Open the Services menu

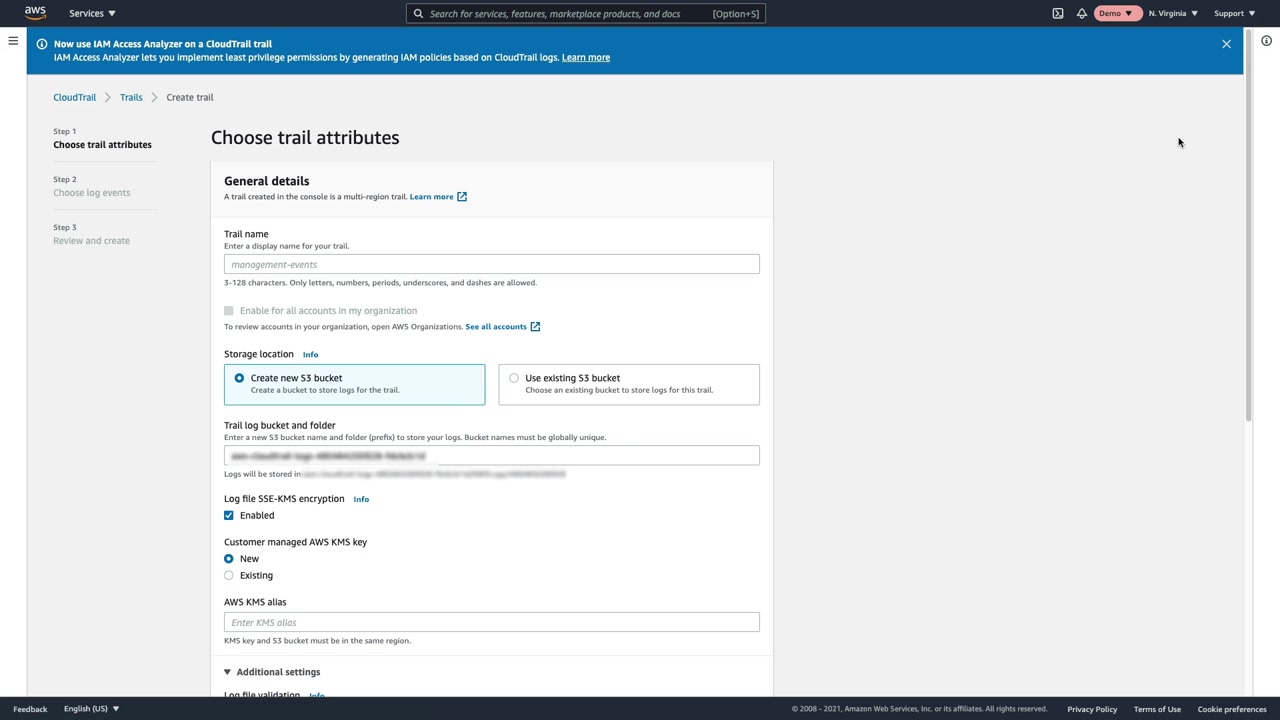(x=92, y=13)
